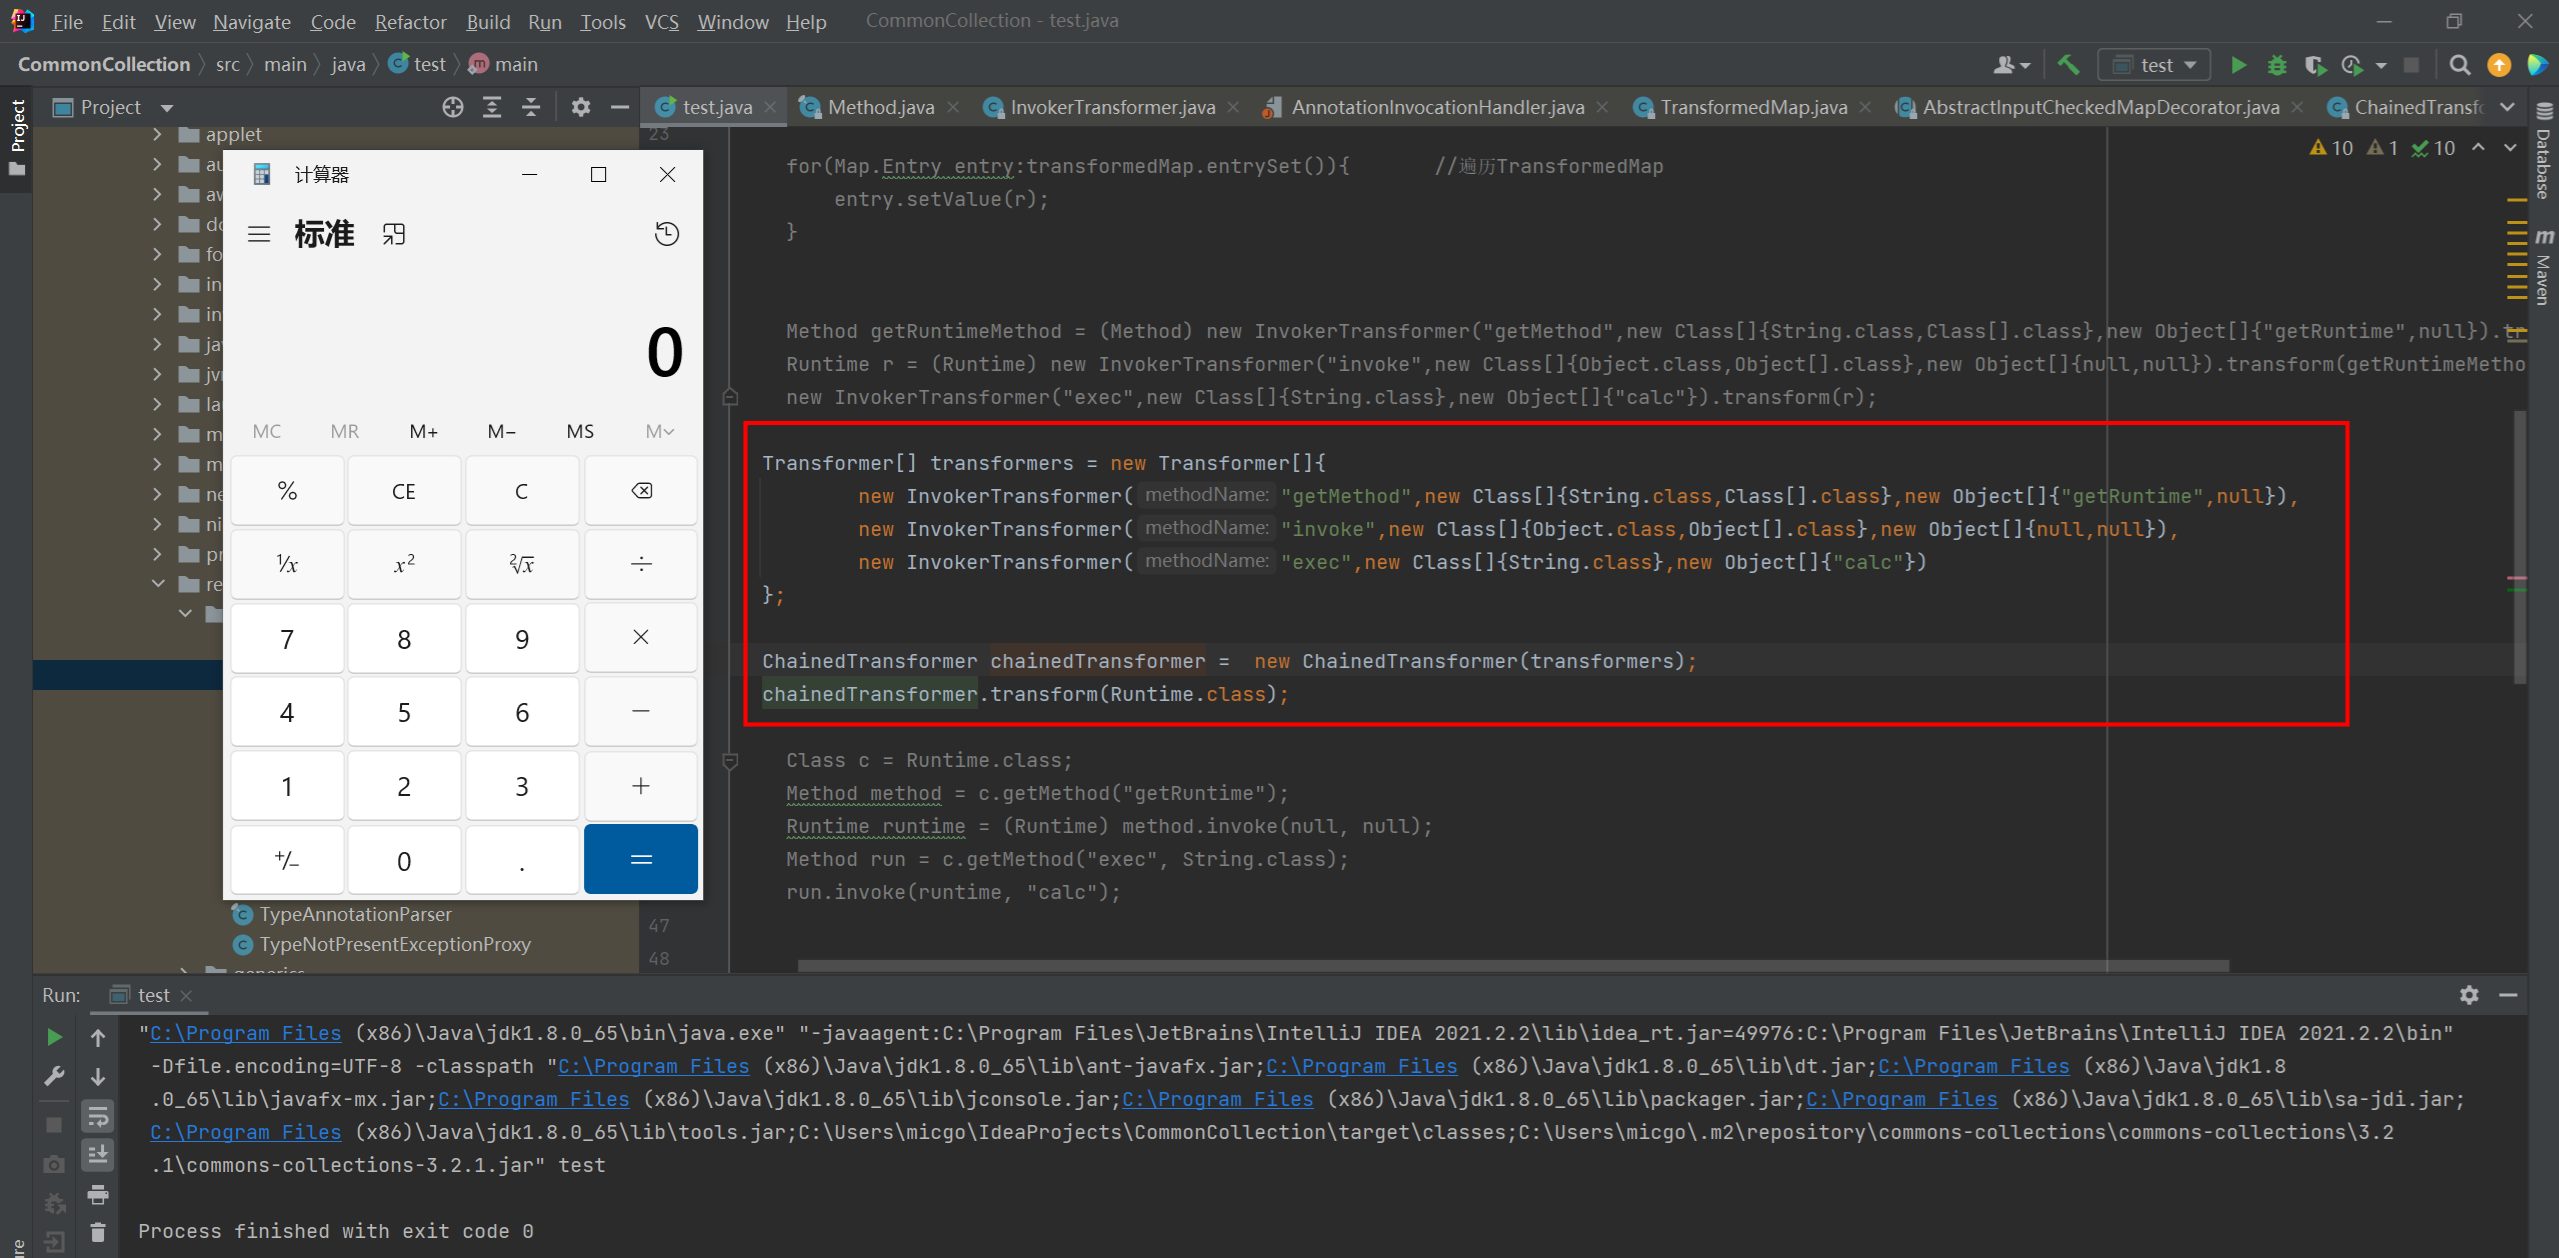Run the test configuration with the green play icon in the toolbar

click(2238, 65)
